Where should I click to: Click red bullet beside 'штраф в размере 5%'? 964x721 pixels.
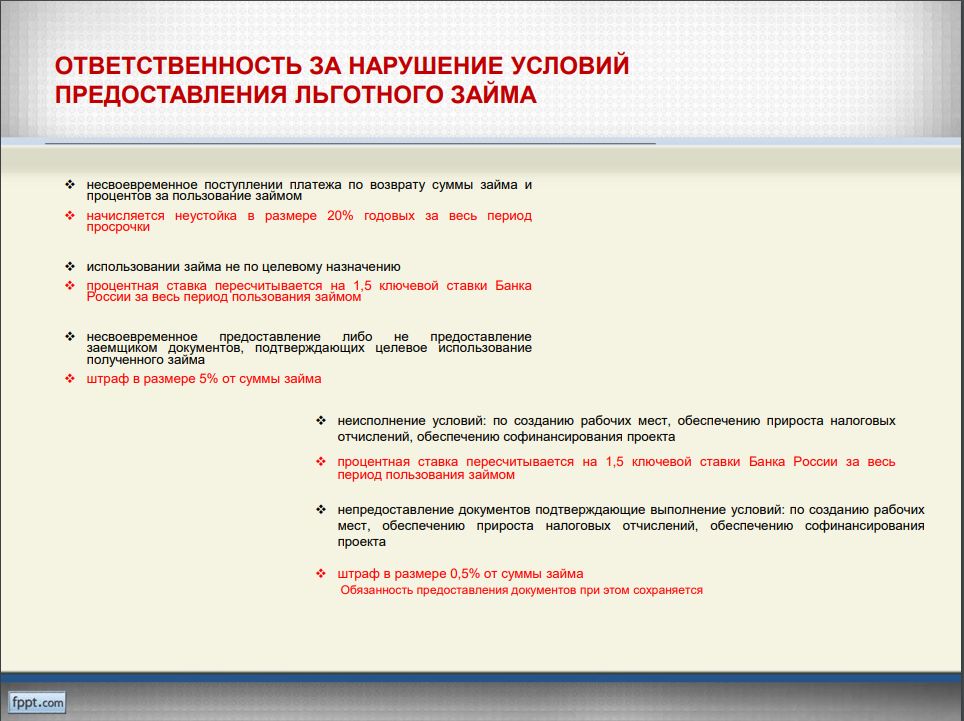[70, 379]
